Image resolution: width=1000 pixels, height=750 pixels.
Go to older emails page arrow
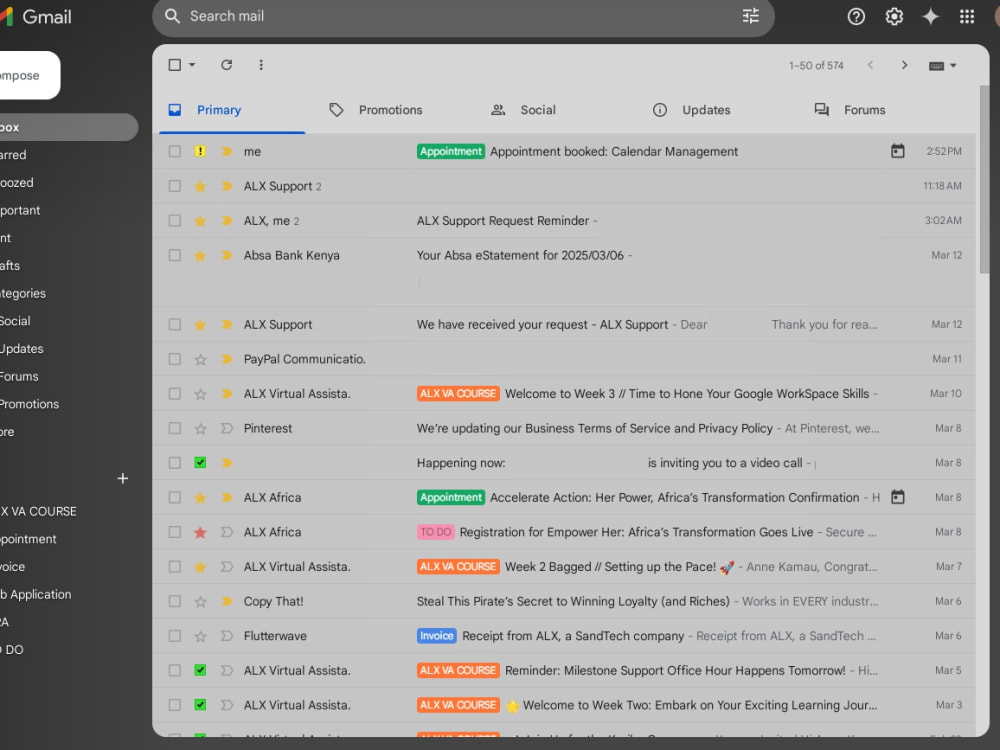click(904, 65)
